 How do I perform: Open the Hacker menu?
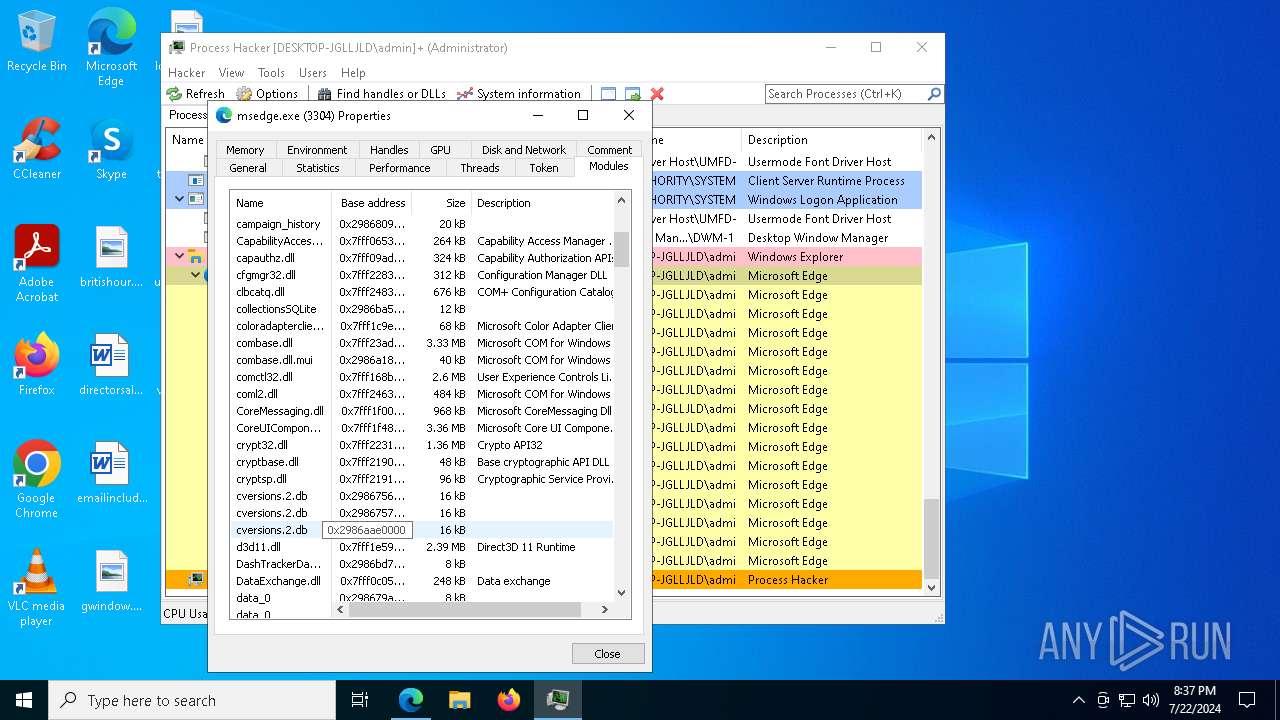(x=187, y=73)
